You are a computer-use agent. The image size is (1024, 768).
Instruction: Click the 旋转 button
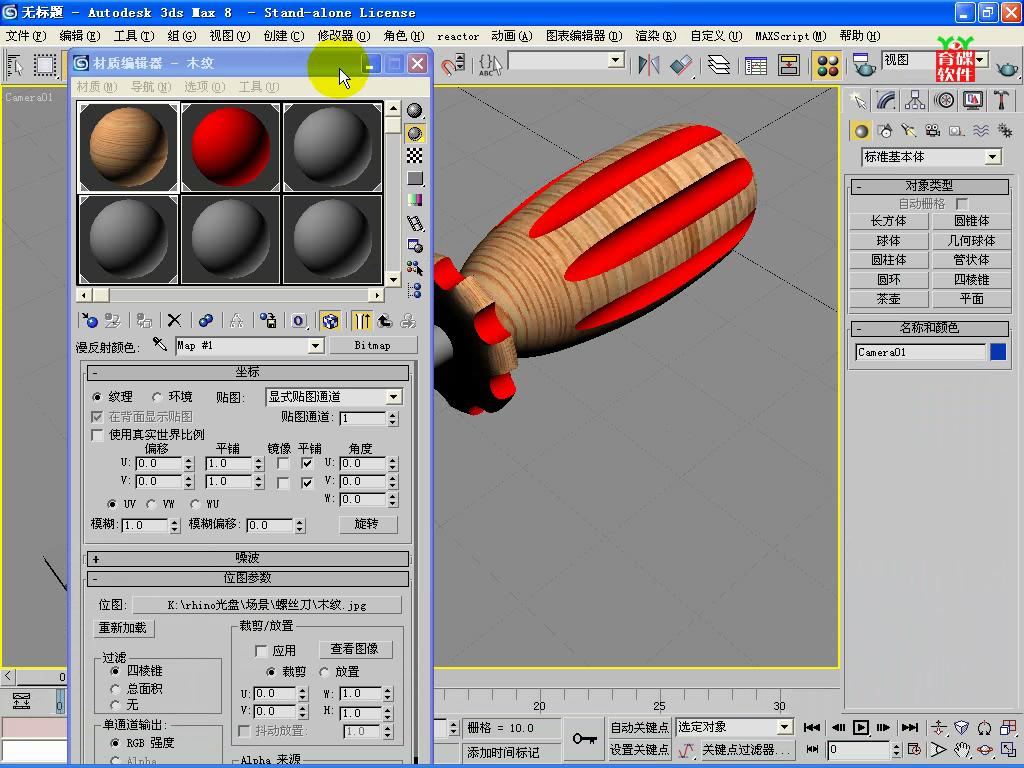(x=368, y=524)
